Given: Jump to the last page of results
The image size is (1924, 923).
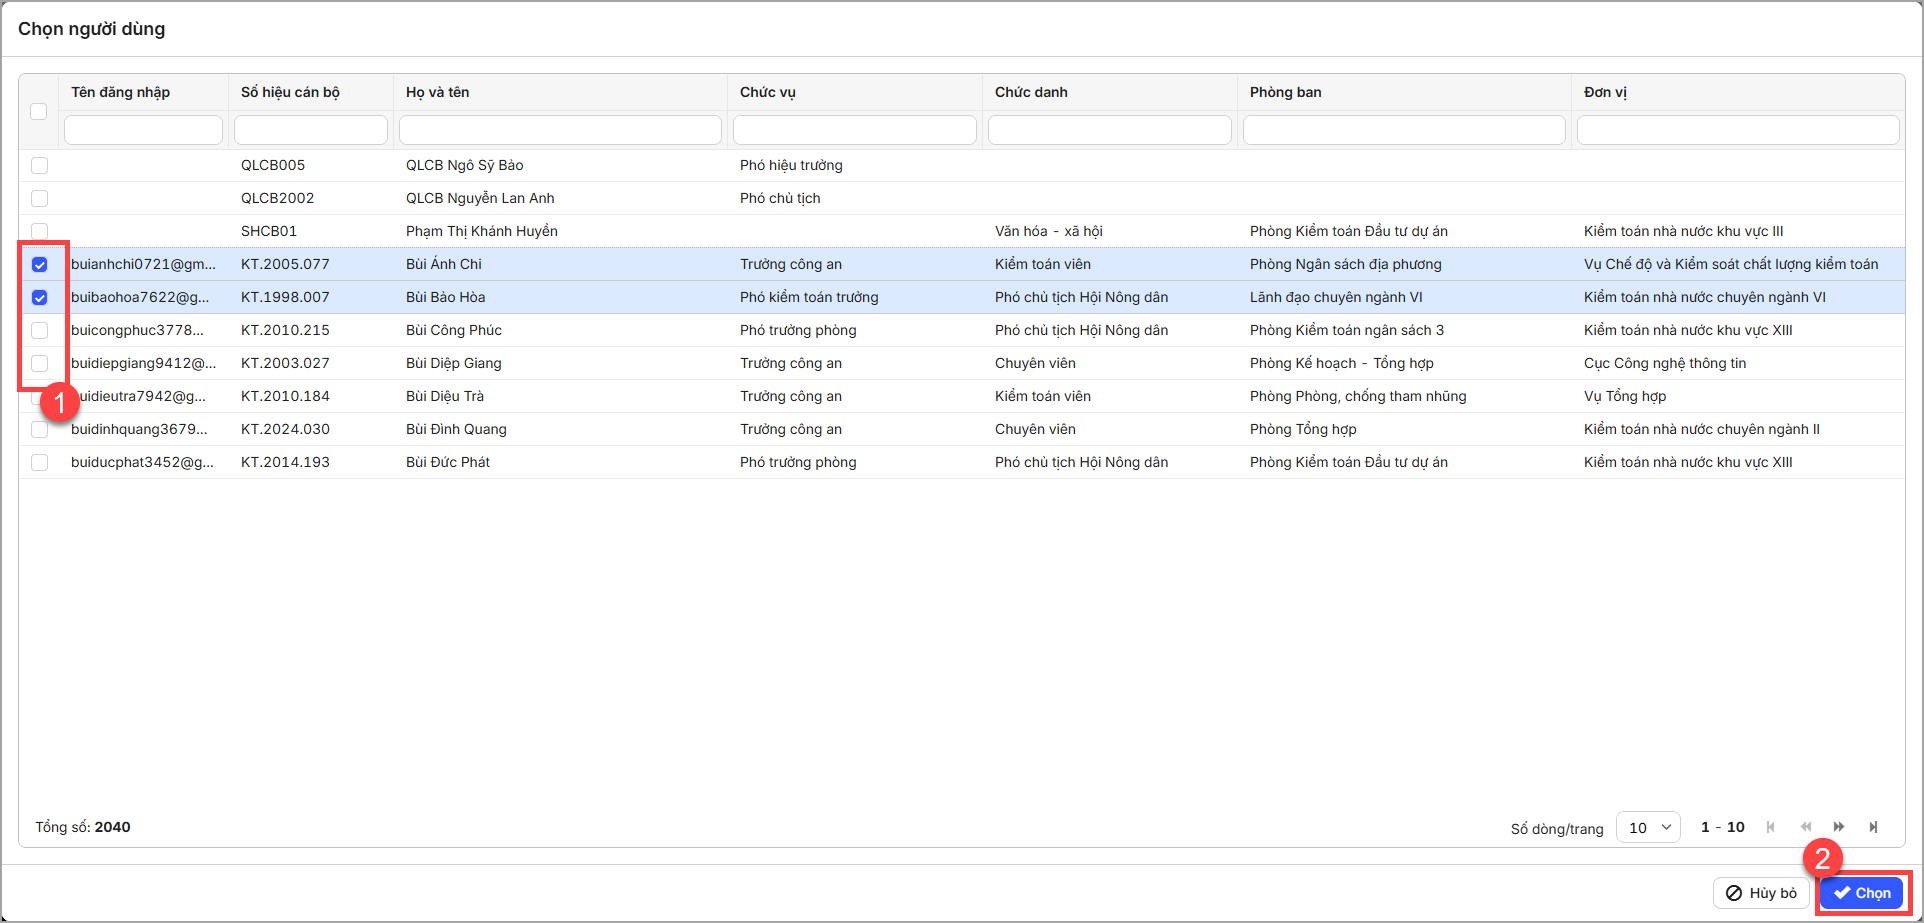Looking at the screenshot, I should (1873, 827).
